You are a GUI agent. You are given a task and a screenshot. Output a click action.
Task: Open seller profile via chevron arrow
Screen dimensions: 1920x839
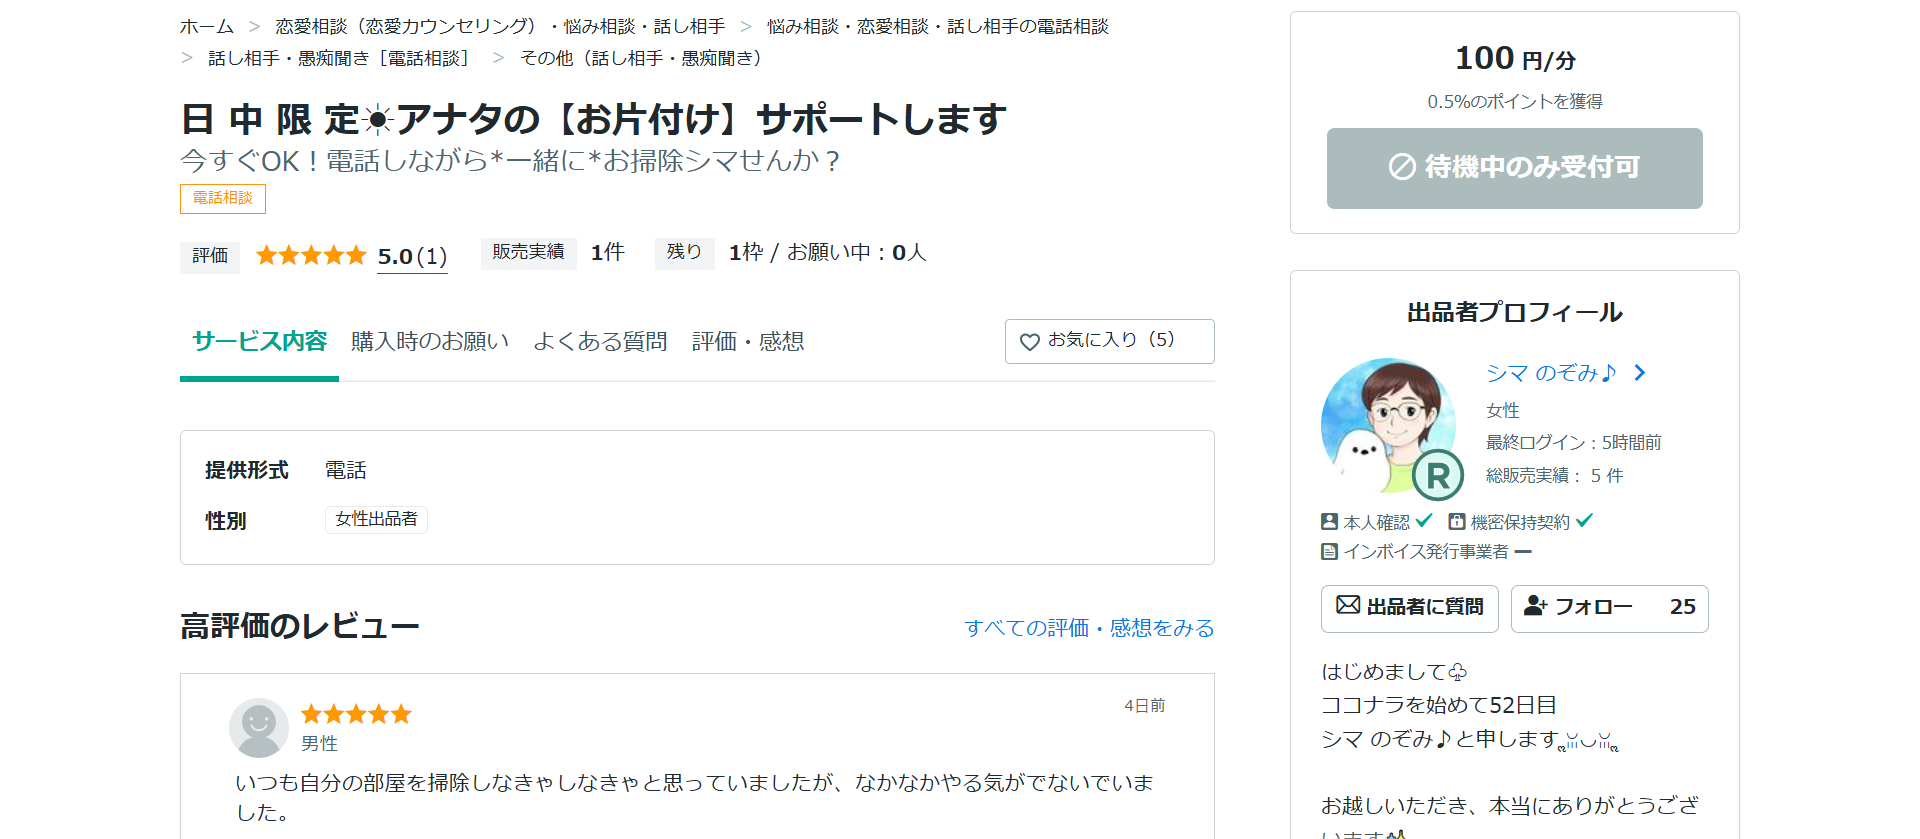pos(1639,373)
